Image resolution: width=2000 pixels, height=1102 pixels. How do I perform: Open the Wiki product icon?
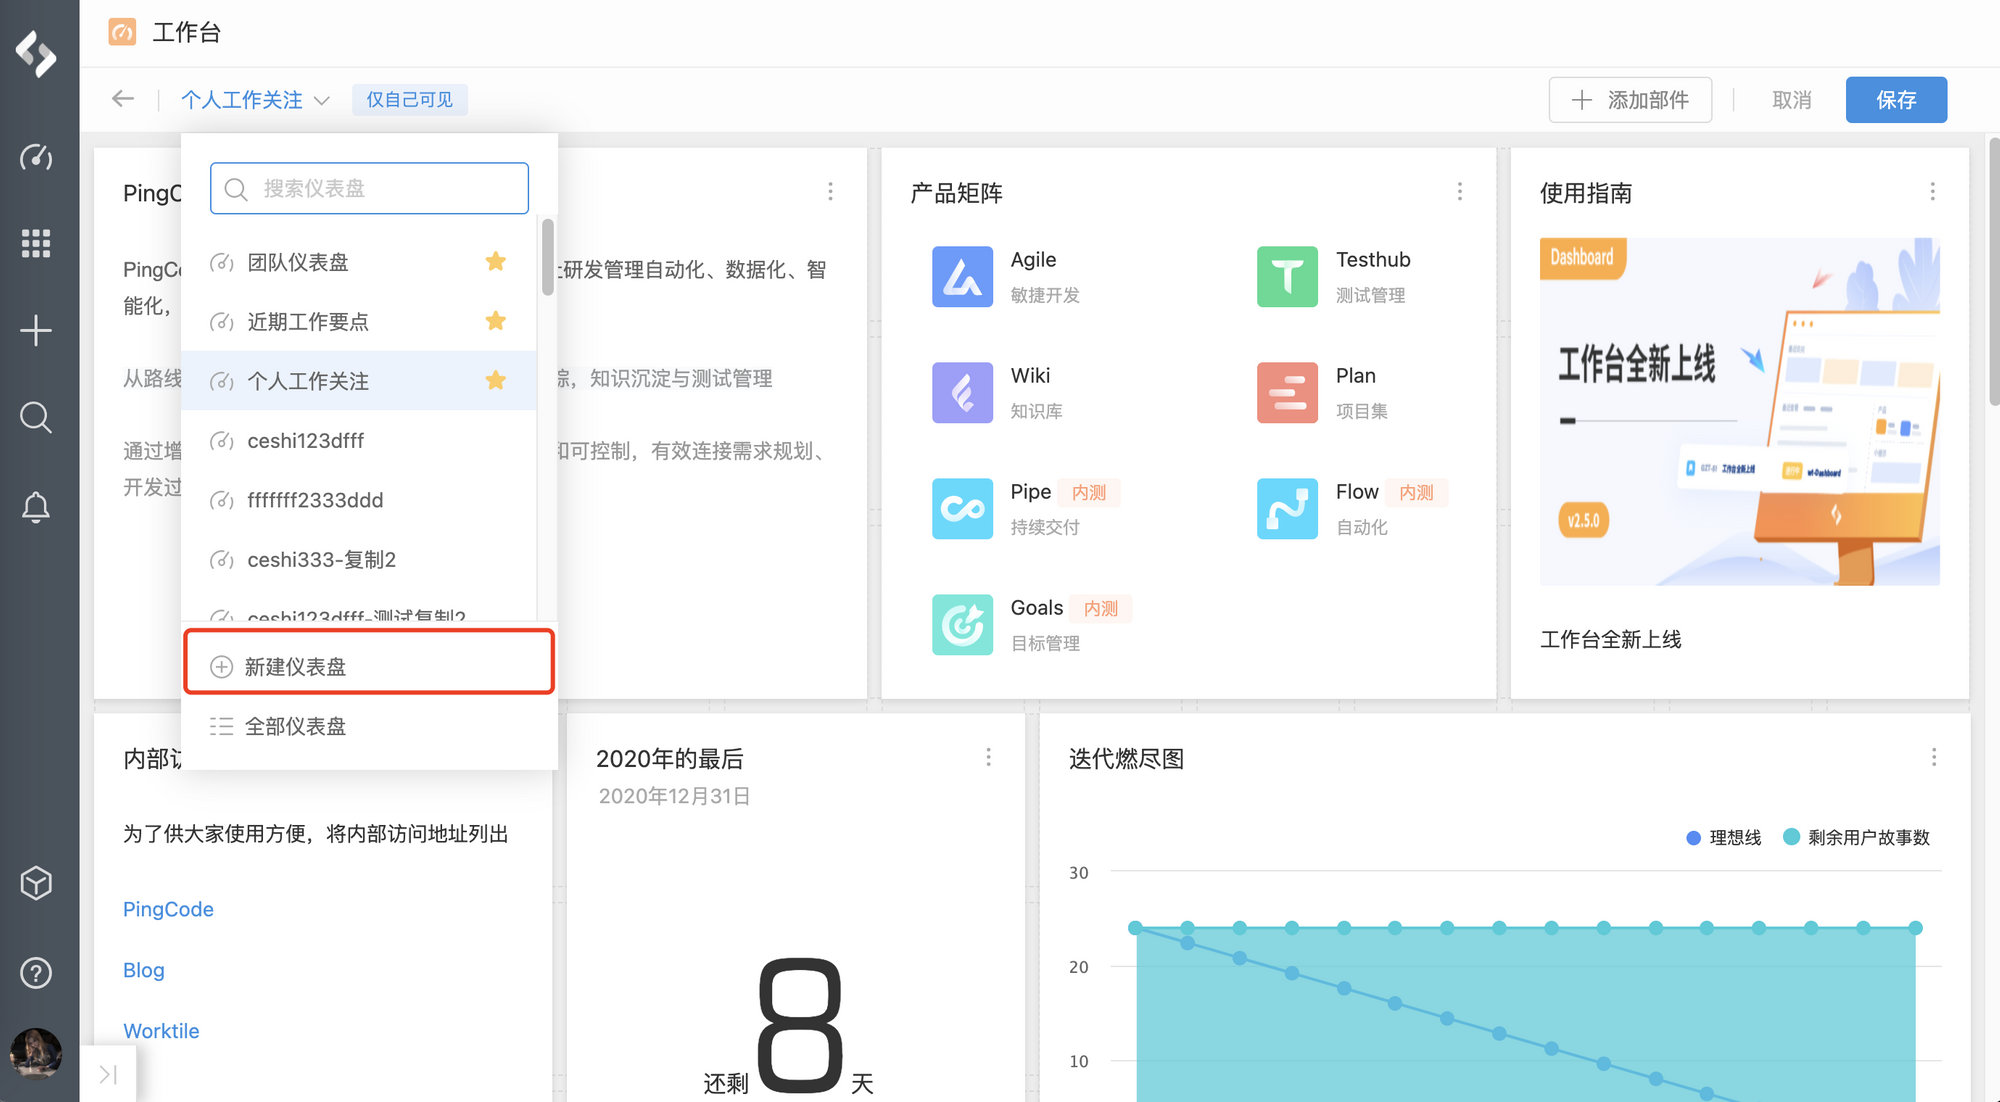[x=962, y=392]
